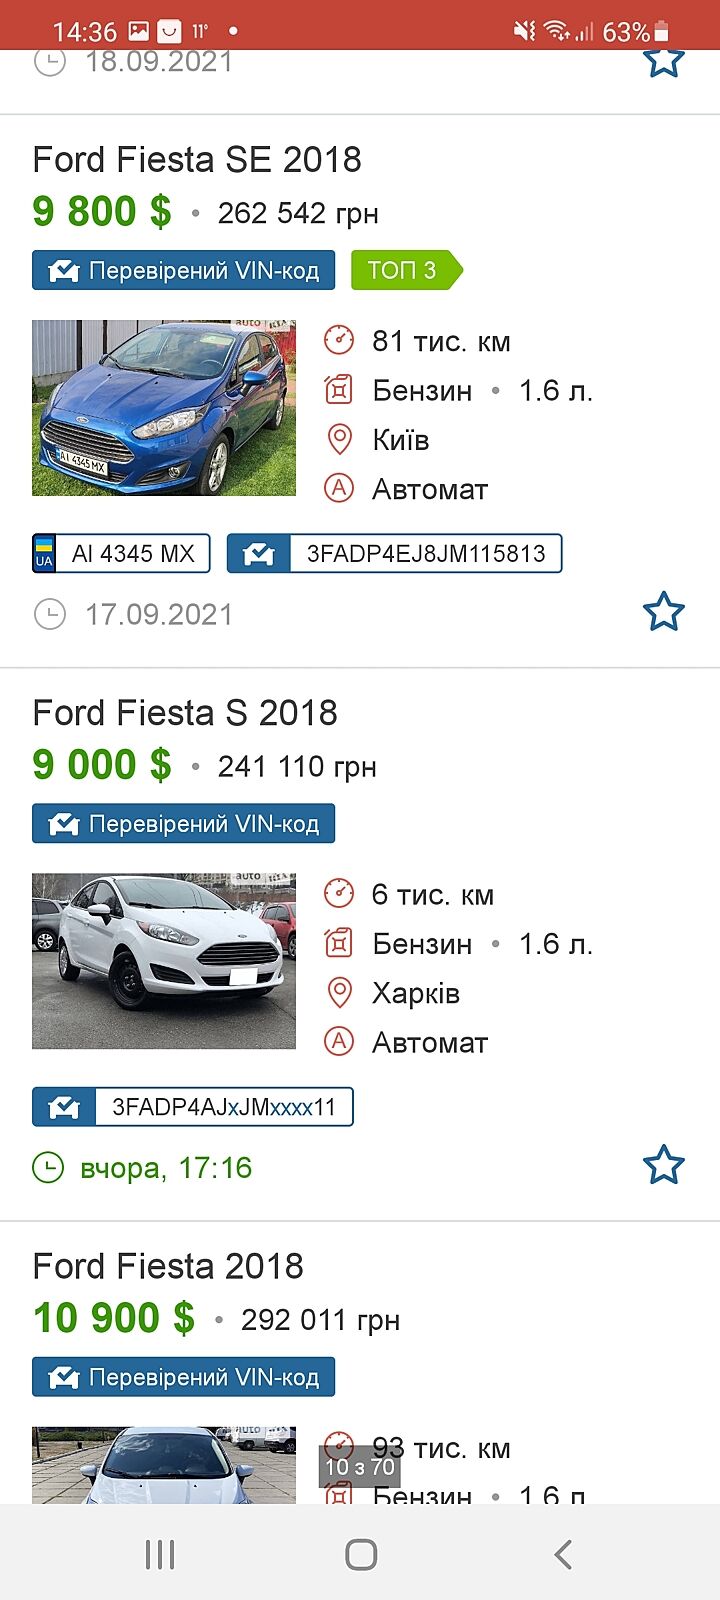Tap the green ТОП 3 badge
The image size is (720, 1600).
pos(404,270)
